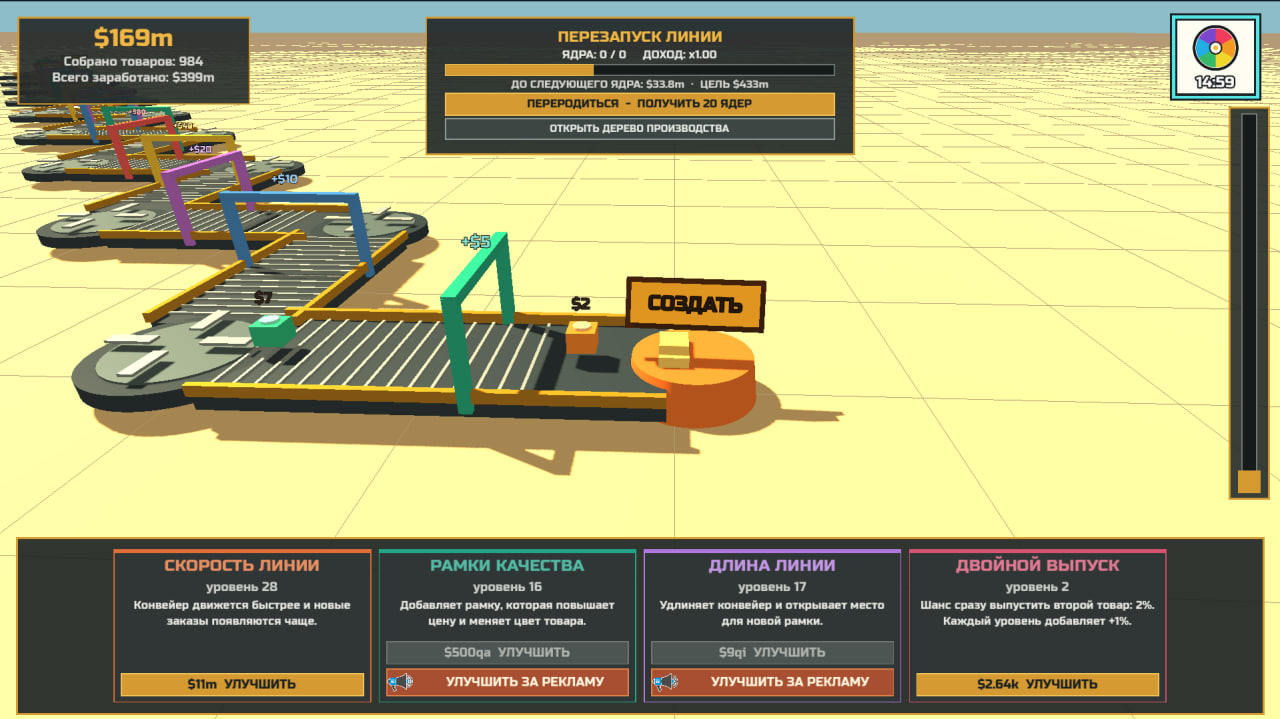Viewport: 1280px width, 719px height.
Task: Upgrade Длина линии by watching ad
Action: click(x=772, y=682)
